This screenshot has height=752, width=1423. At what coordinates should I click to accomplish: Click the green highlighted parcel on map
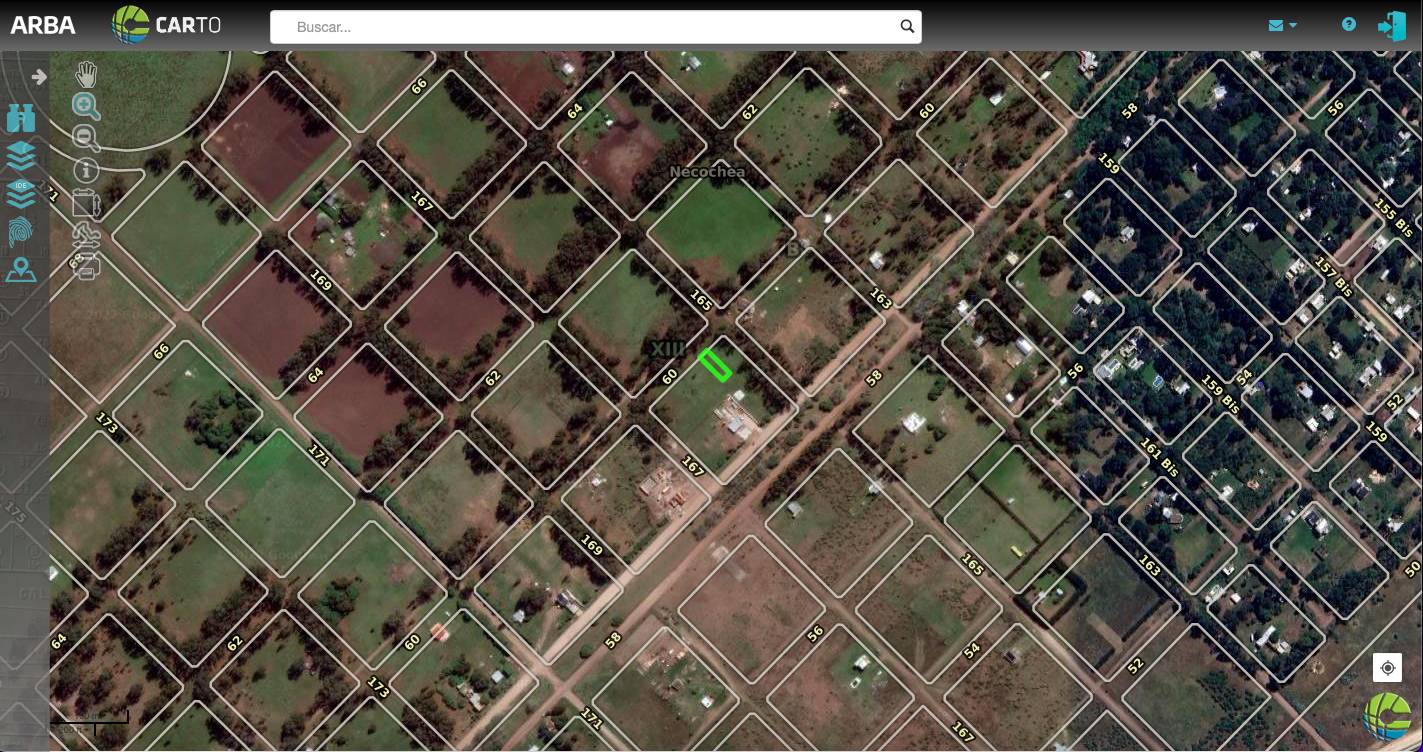point(715,365)
